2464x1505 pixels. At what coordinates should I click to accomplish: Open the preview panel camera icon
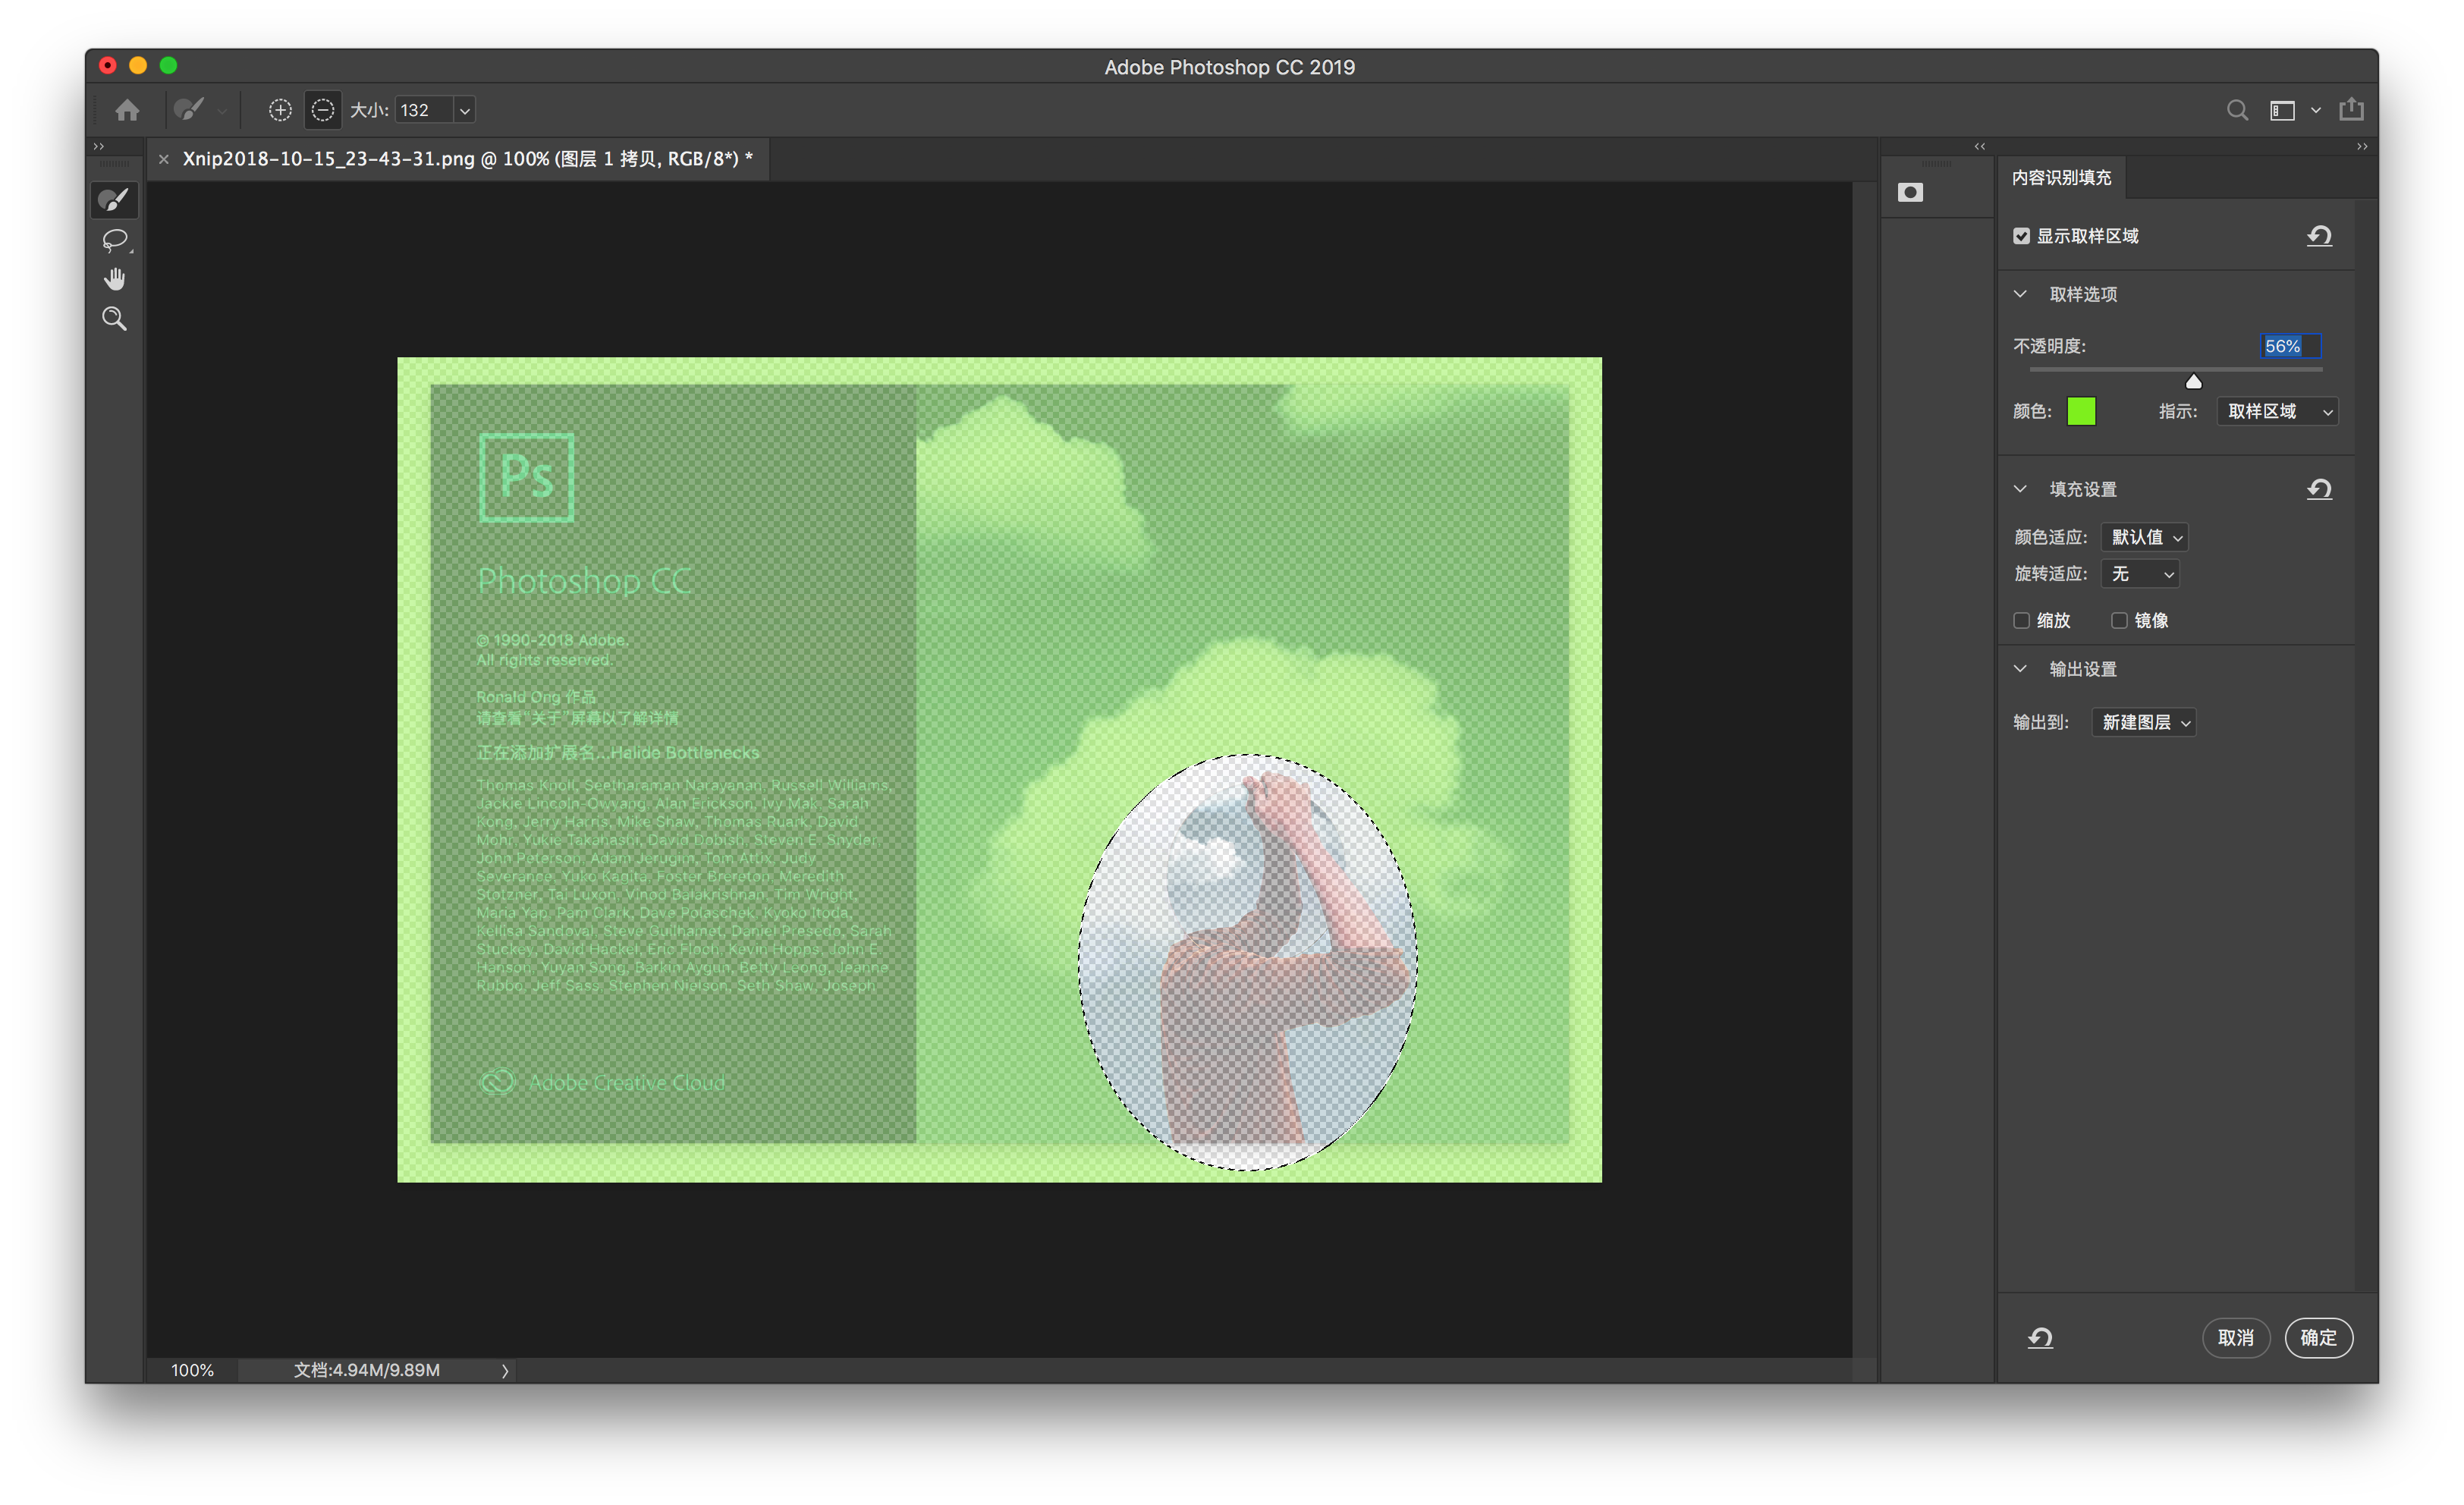point(1910,192)
